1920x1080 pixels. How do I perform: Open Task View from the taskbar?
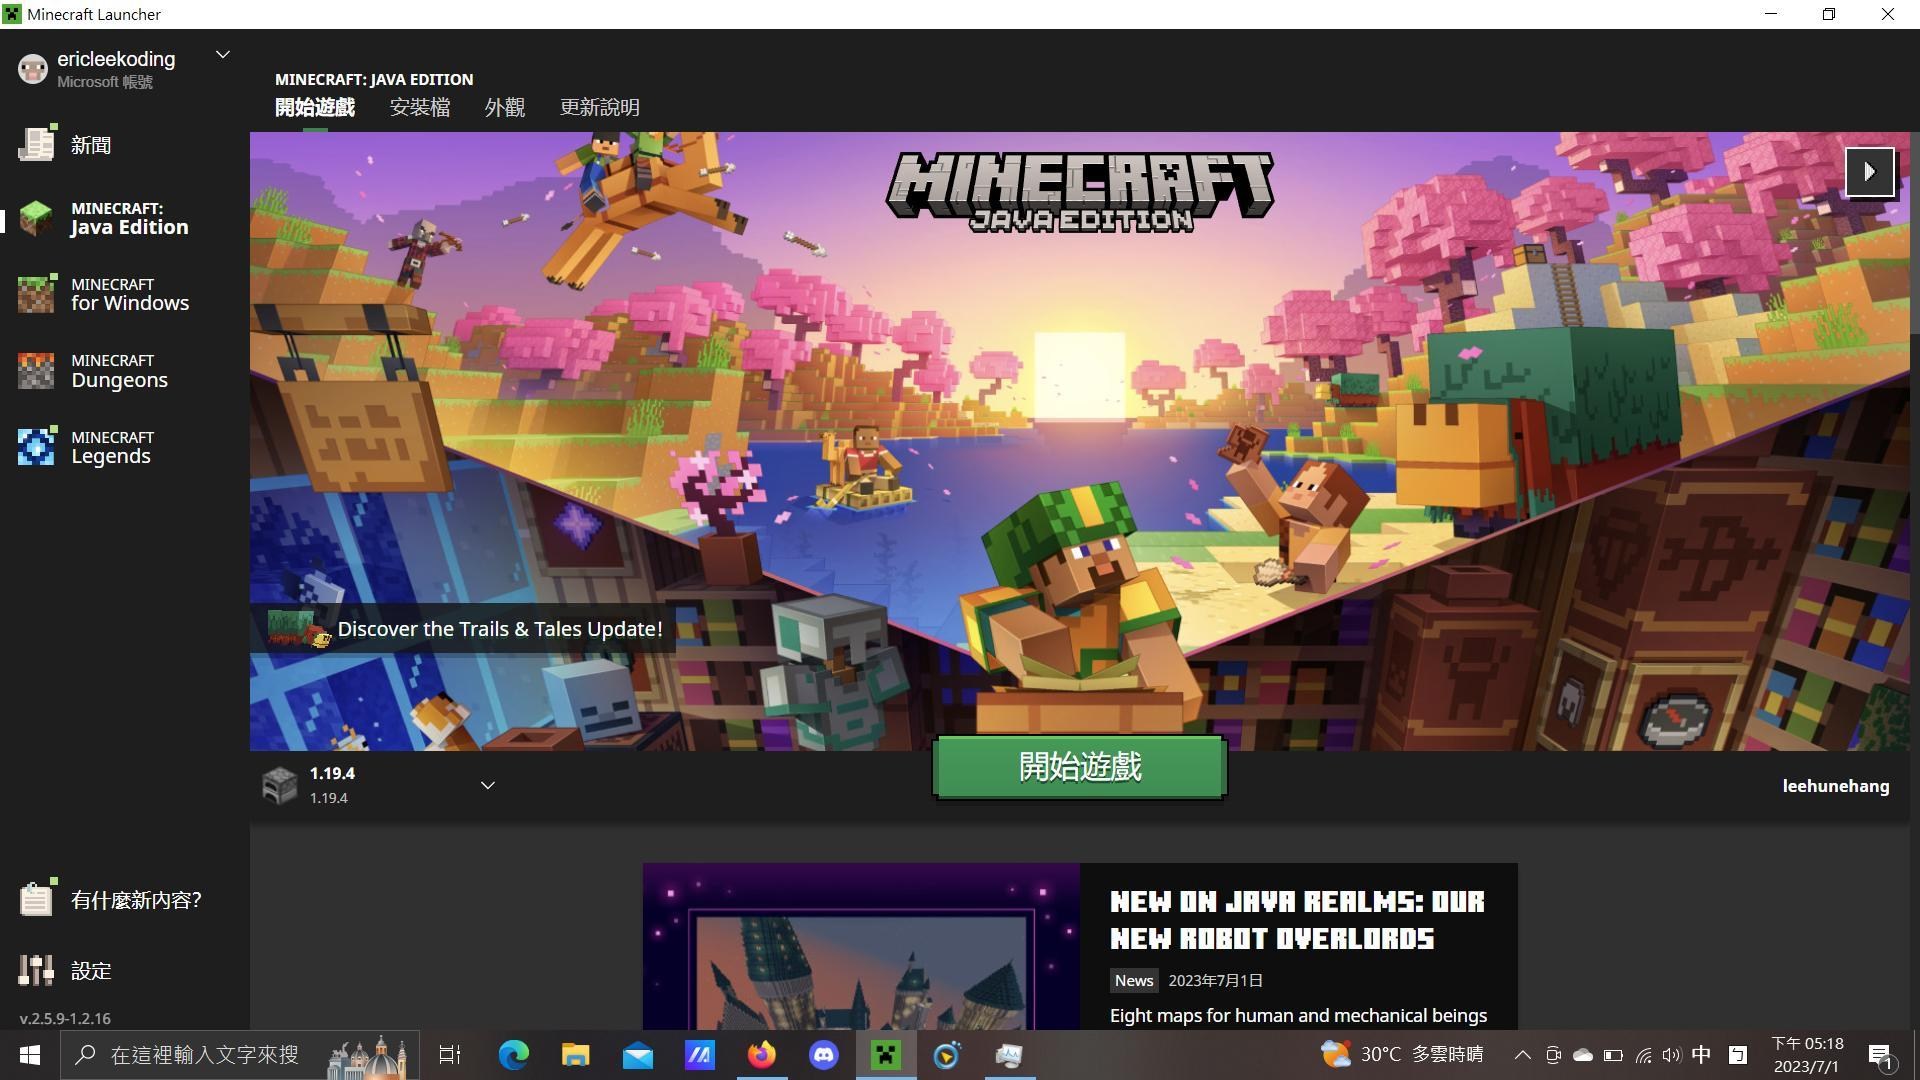pos(450,1055)
